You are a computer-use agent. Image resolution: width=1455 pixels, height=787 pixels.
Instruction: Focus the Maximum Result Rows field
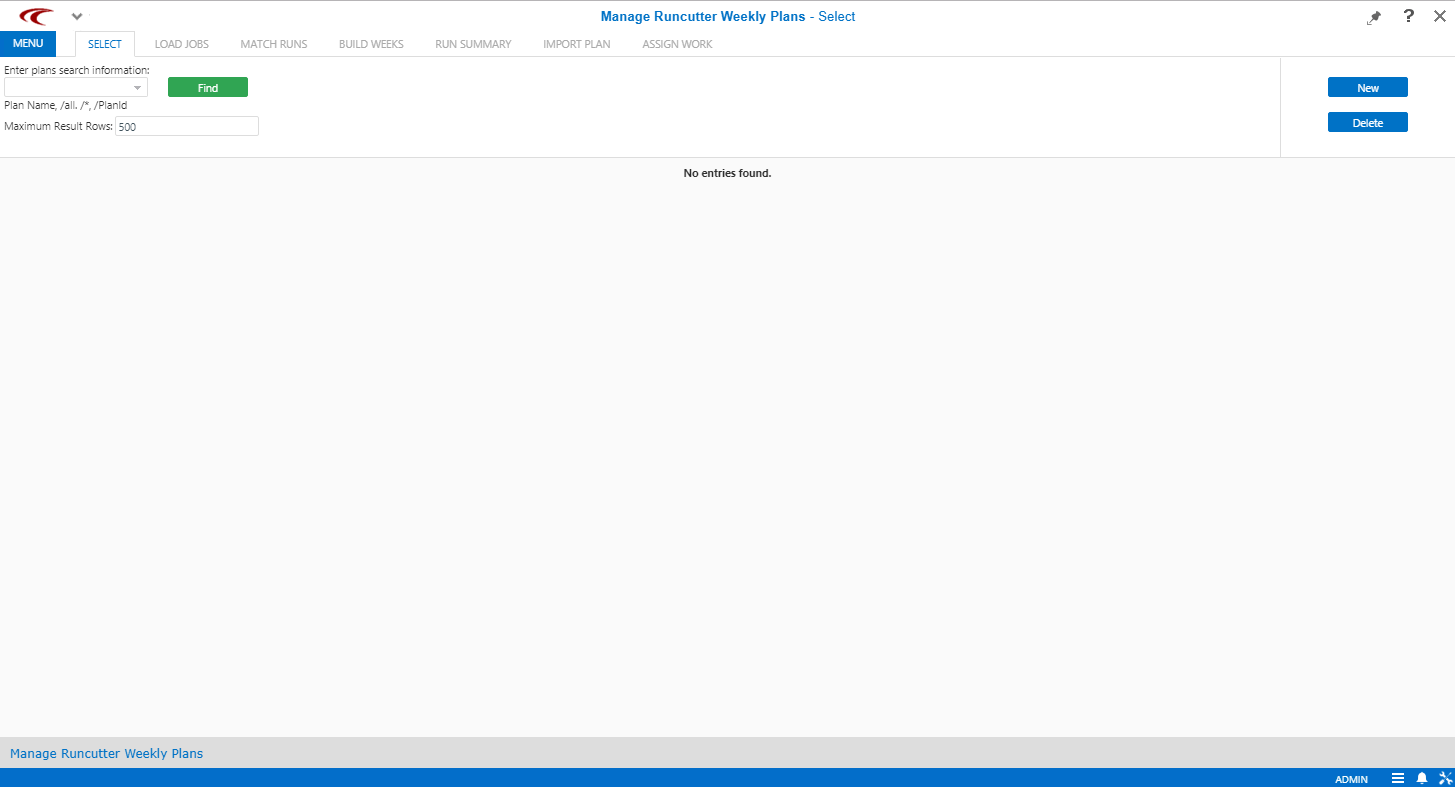coord(187,127)
